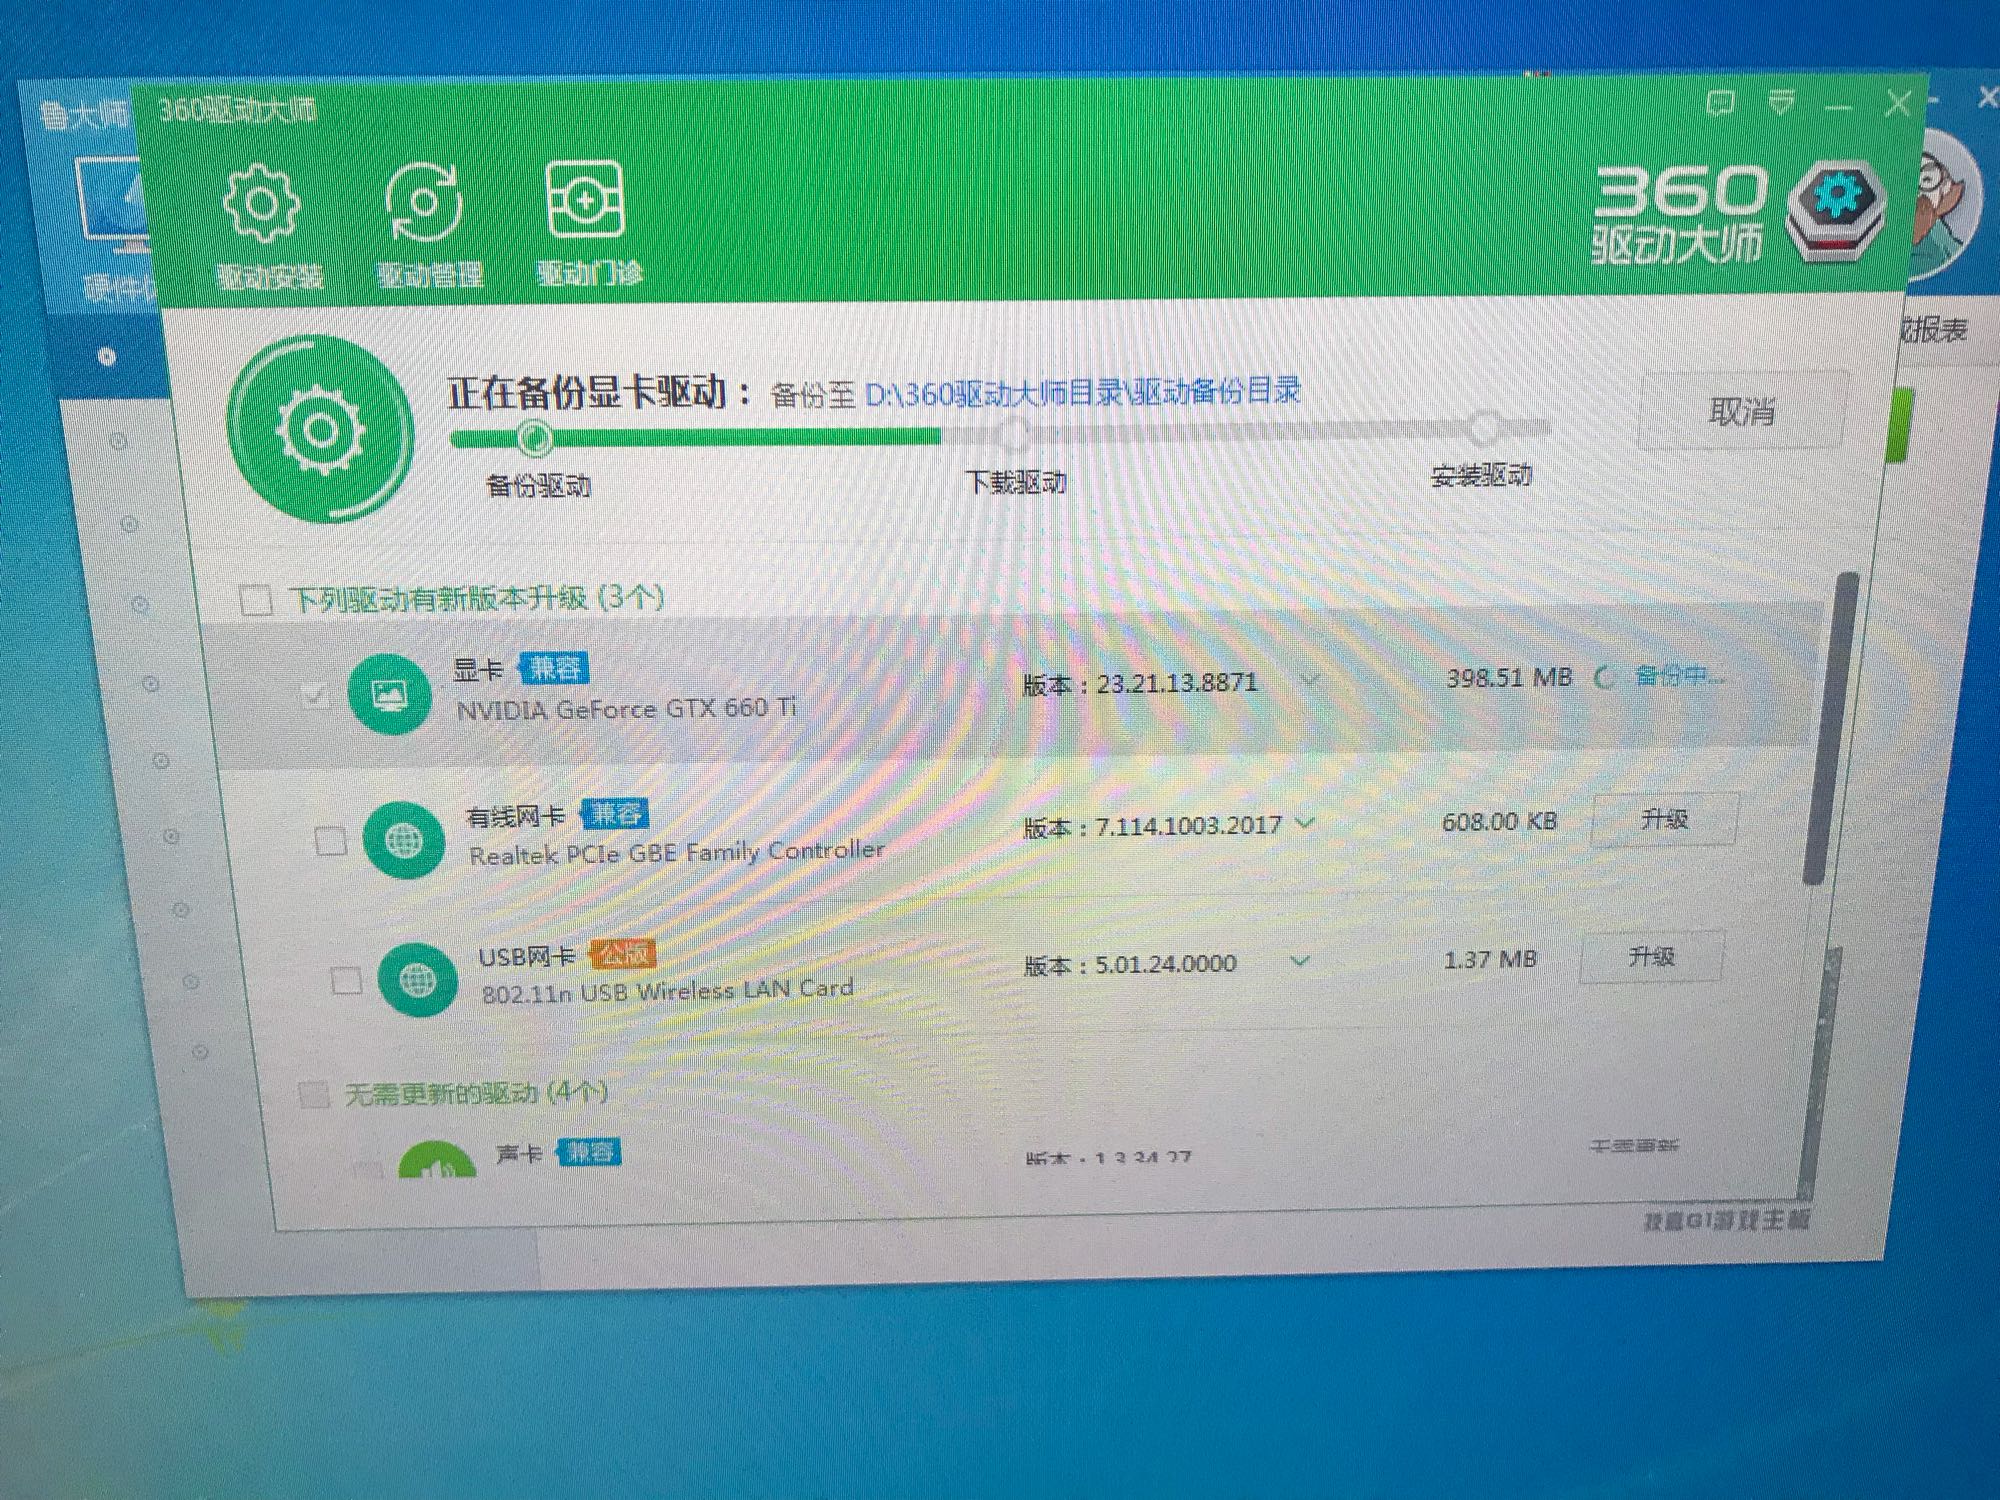The height and width of the screenshot is (1500, 2000).
Task: Upgrade the Realtek PCIe GBE driver
Action: tap(1665, 820)
